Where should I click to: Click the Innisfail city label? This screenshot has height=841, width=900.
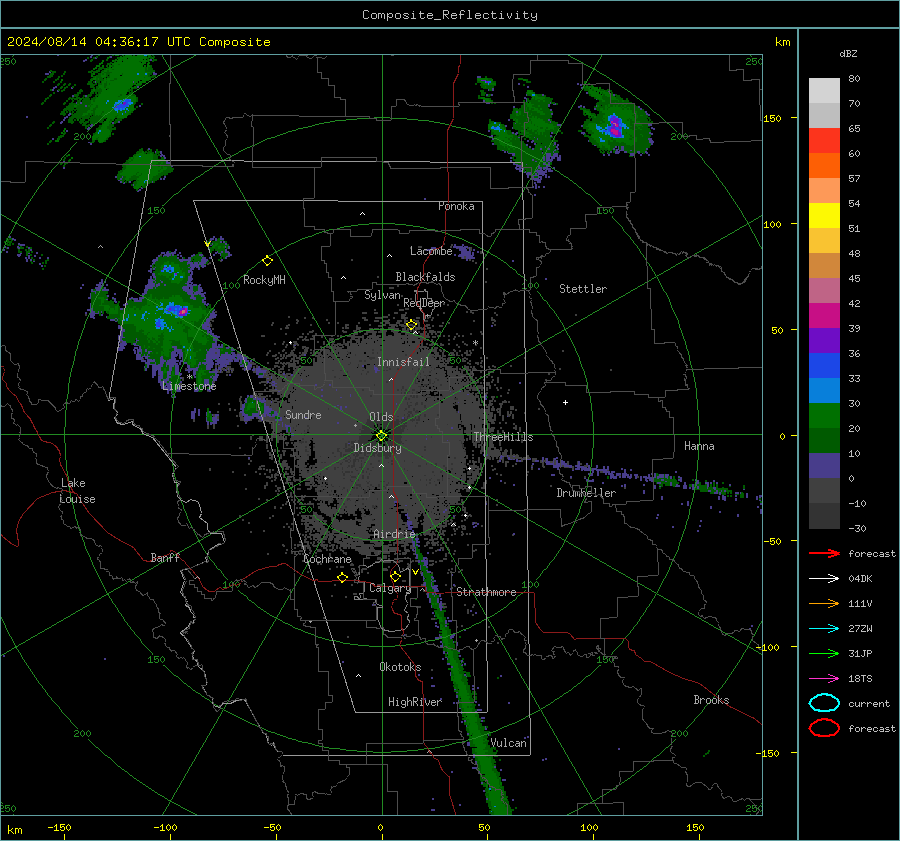(403, 362)
